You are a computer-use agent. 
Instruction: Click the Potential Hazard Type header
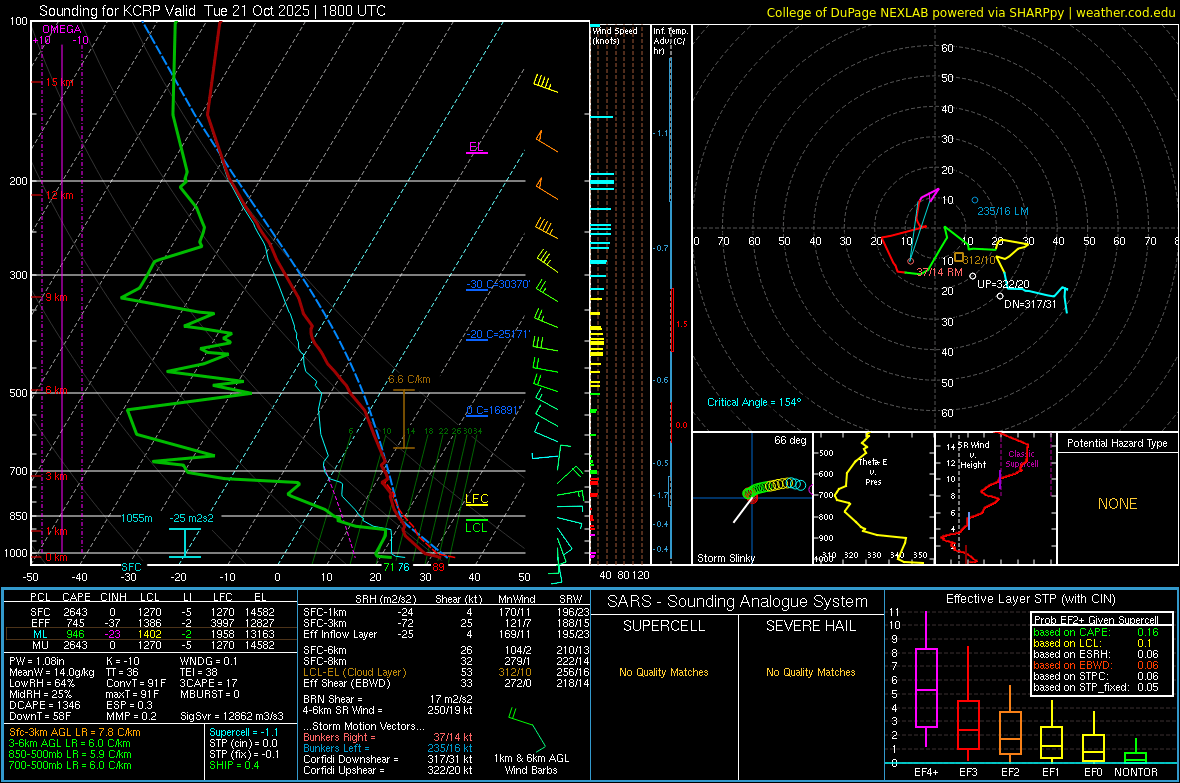pyautogui.click(x=1118, y=443)
